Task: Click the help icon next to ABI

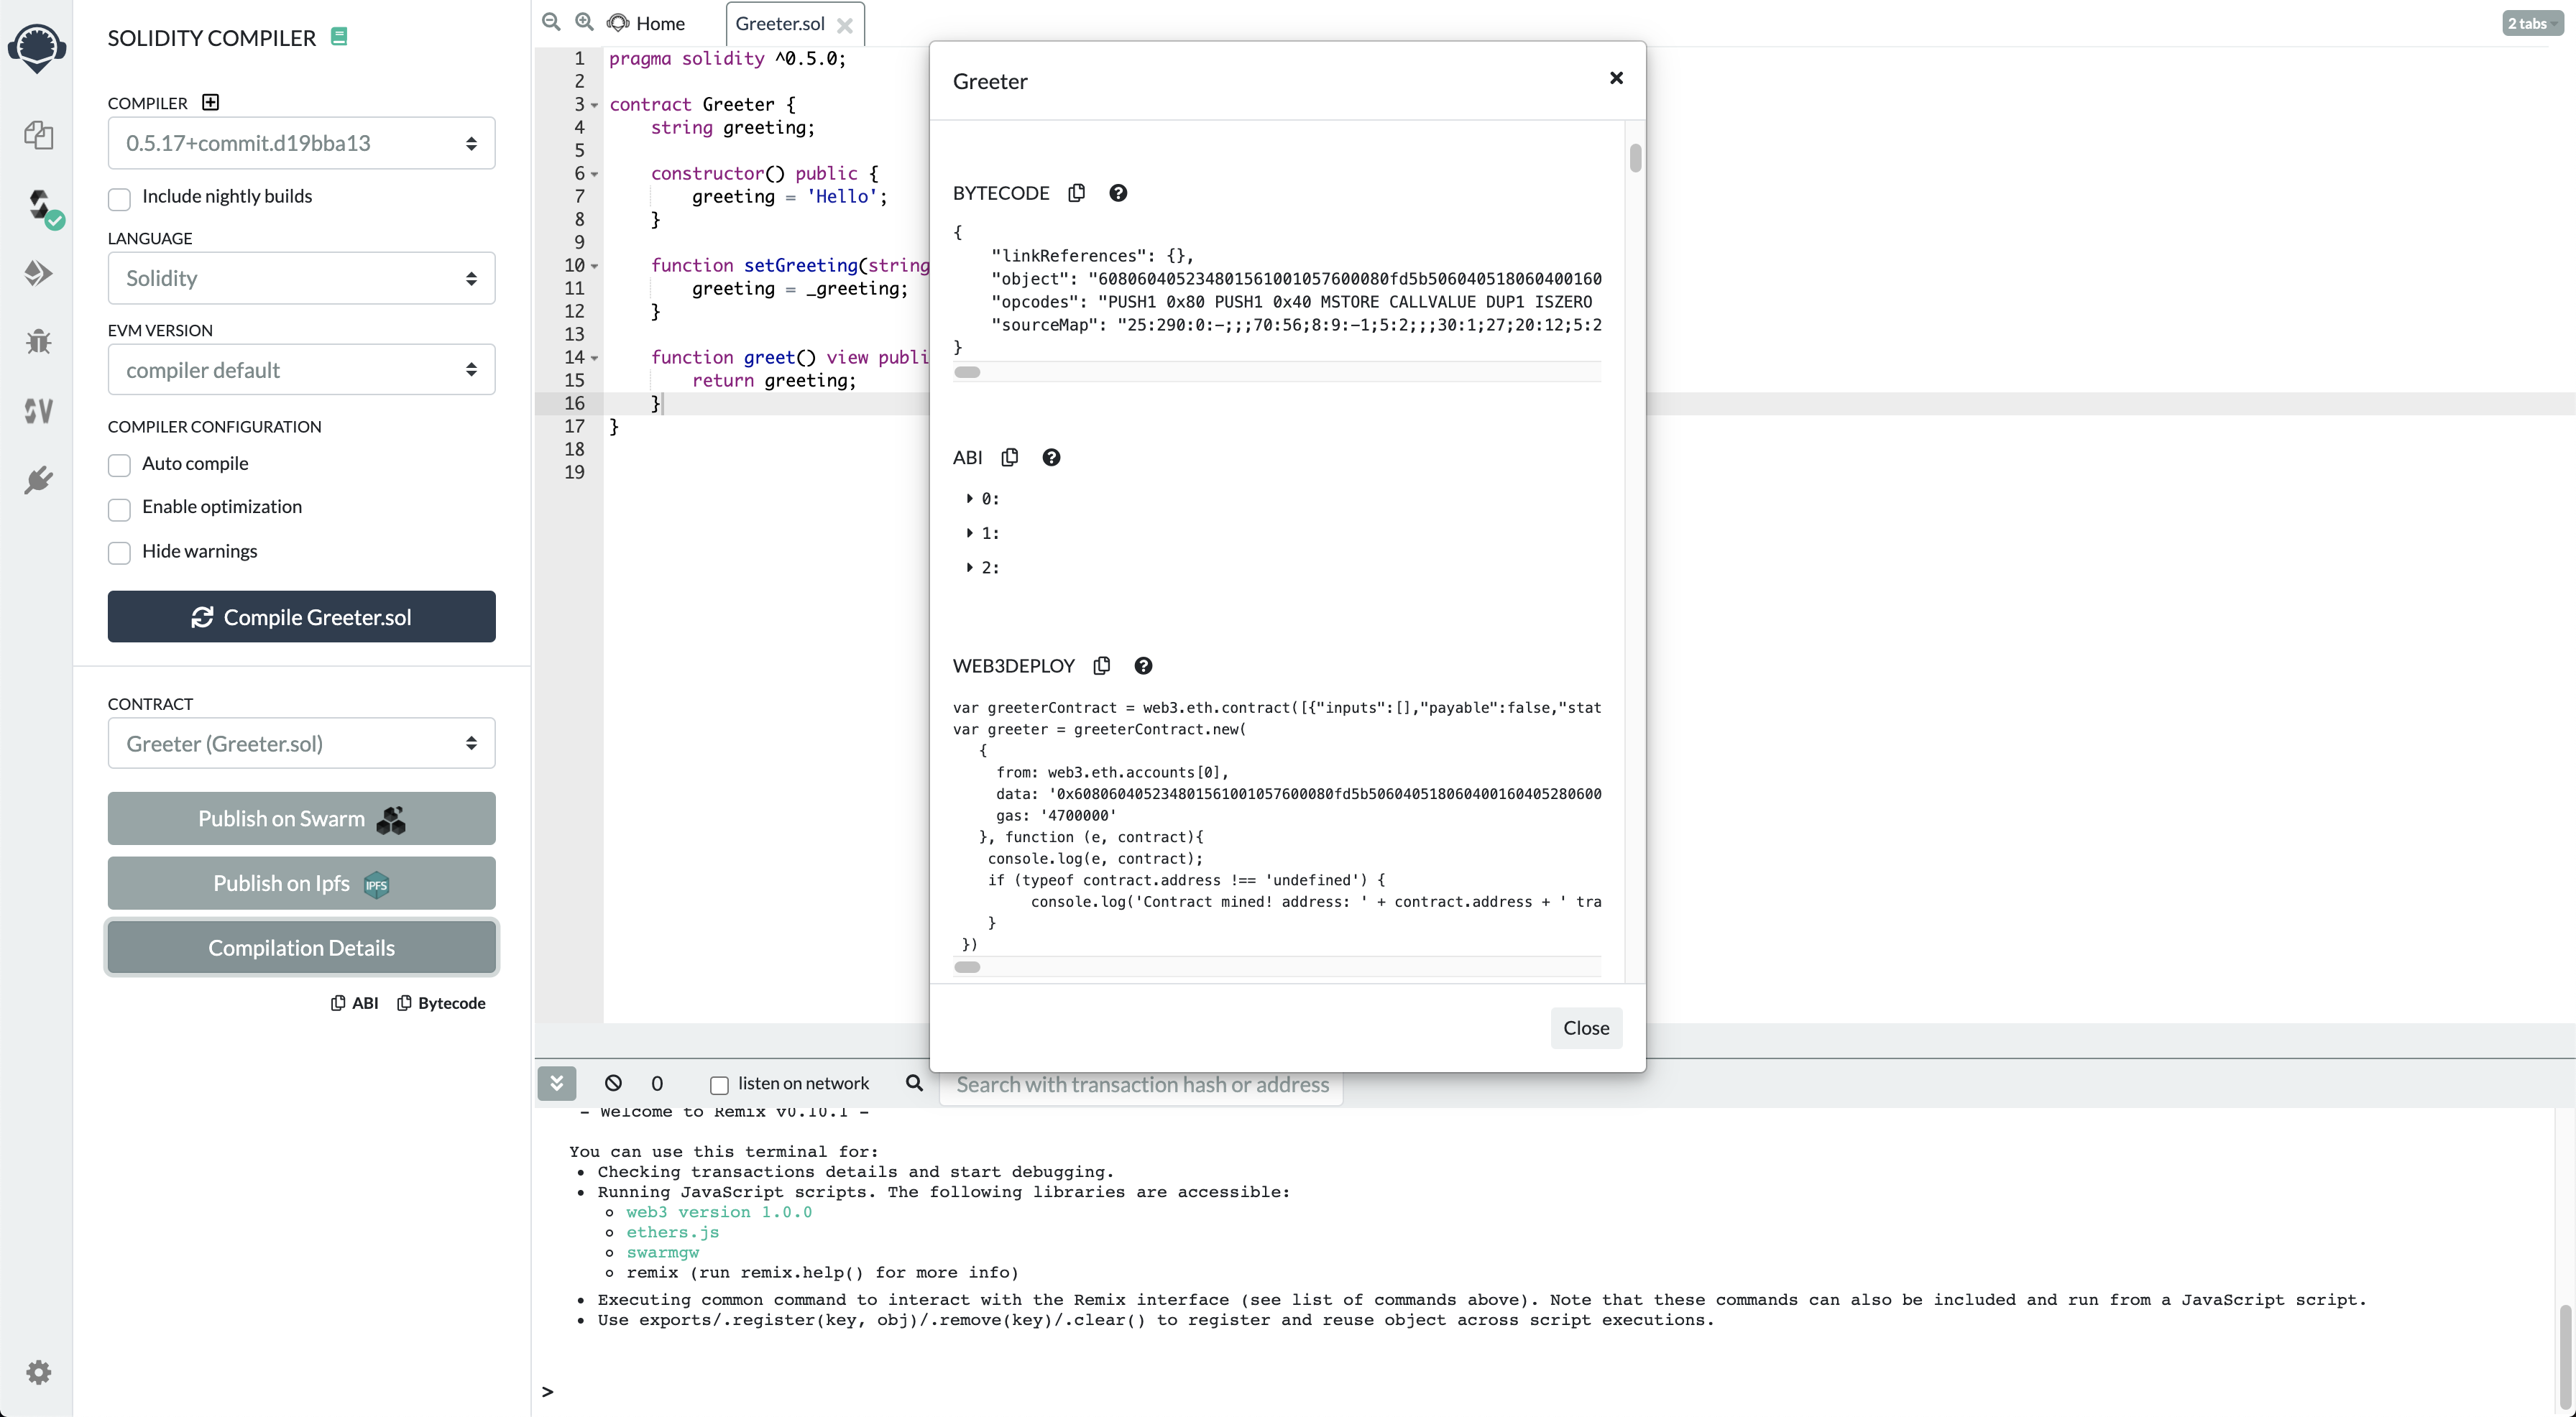Action: (x=1051, y=457)
